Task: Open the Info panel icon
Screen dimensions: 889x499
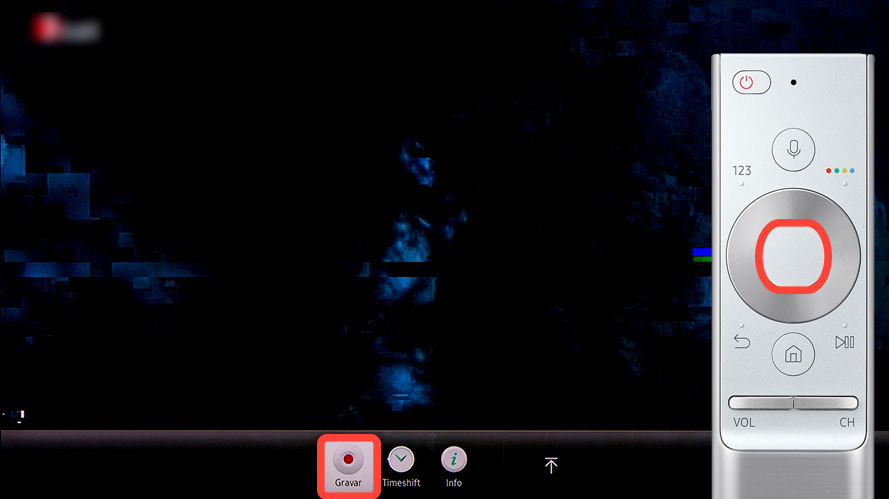Action: 454,467
